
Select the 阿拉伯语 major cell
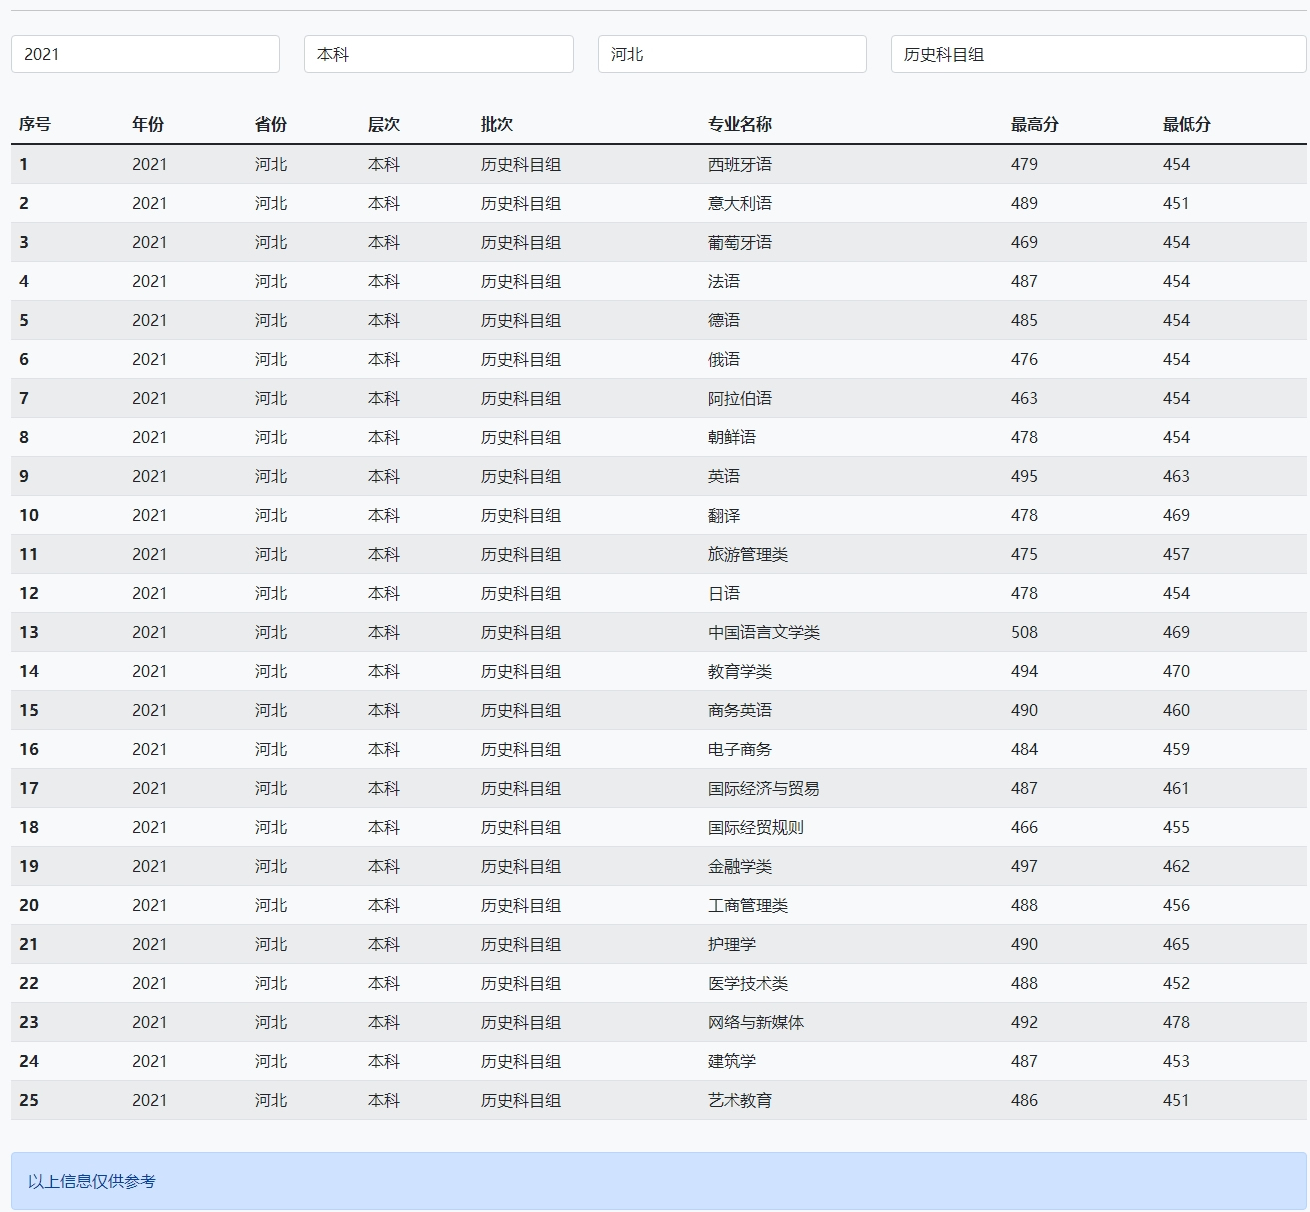pyautogui.click(x=740, y=398)
